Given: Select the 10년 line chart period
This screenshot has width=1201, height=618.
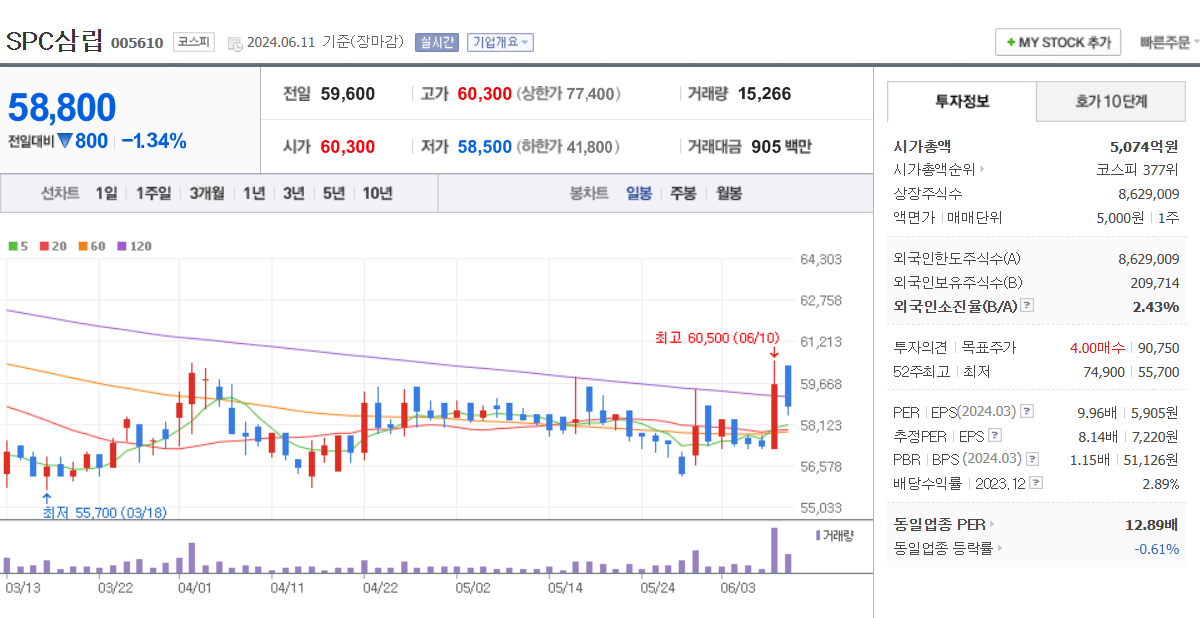Looking at the screenshot, I should [x=378, y=193].
